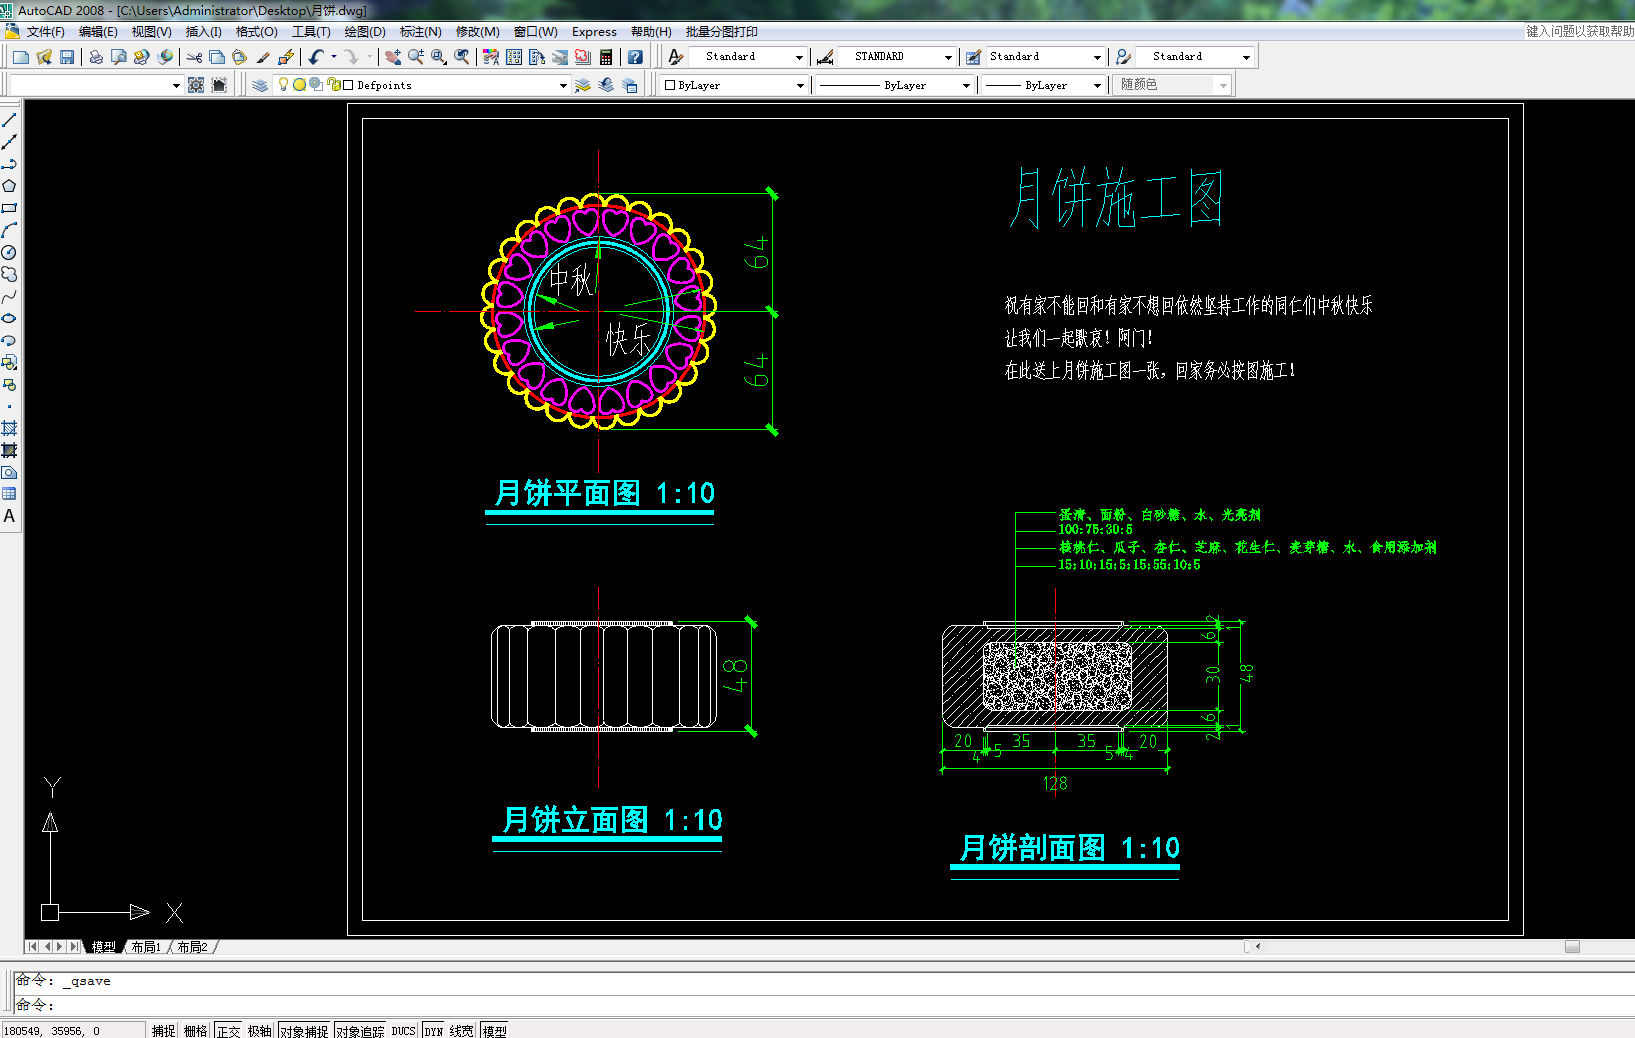The width and height of the screenshot is (1635, 1038).
Task: Open the 文件(F) menu
Action: point(45,32)
